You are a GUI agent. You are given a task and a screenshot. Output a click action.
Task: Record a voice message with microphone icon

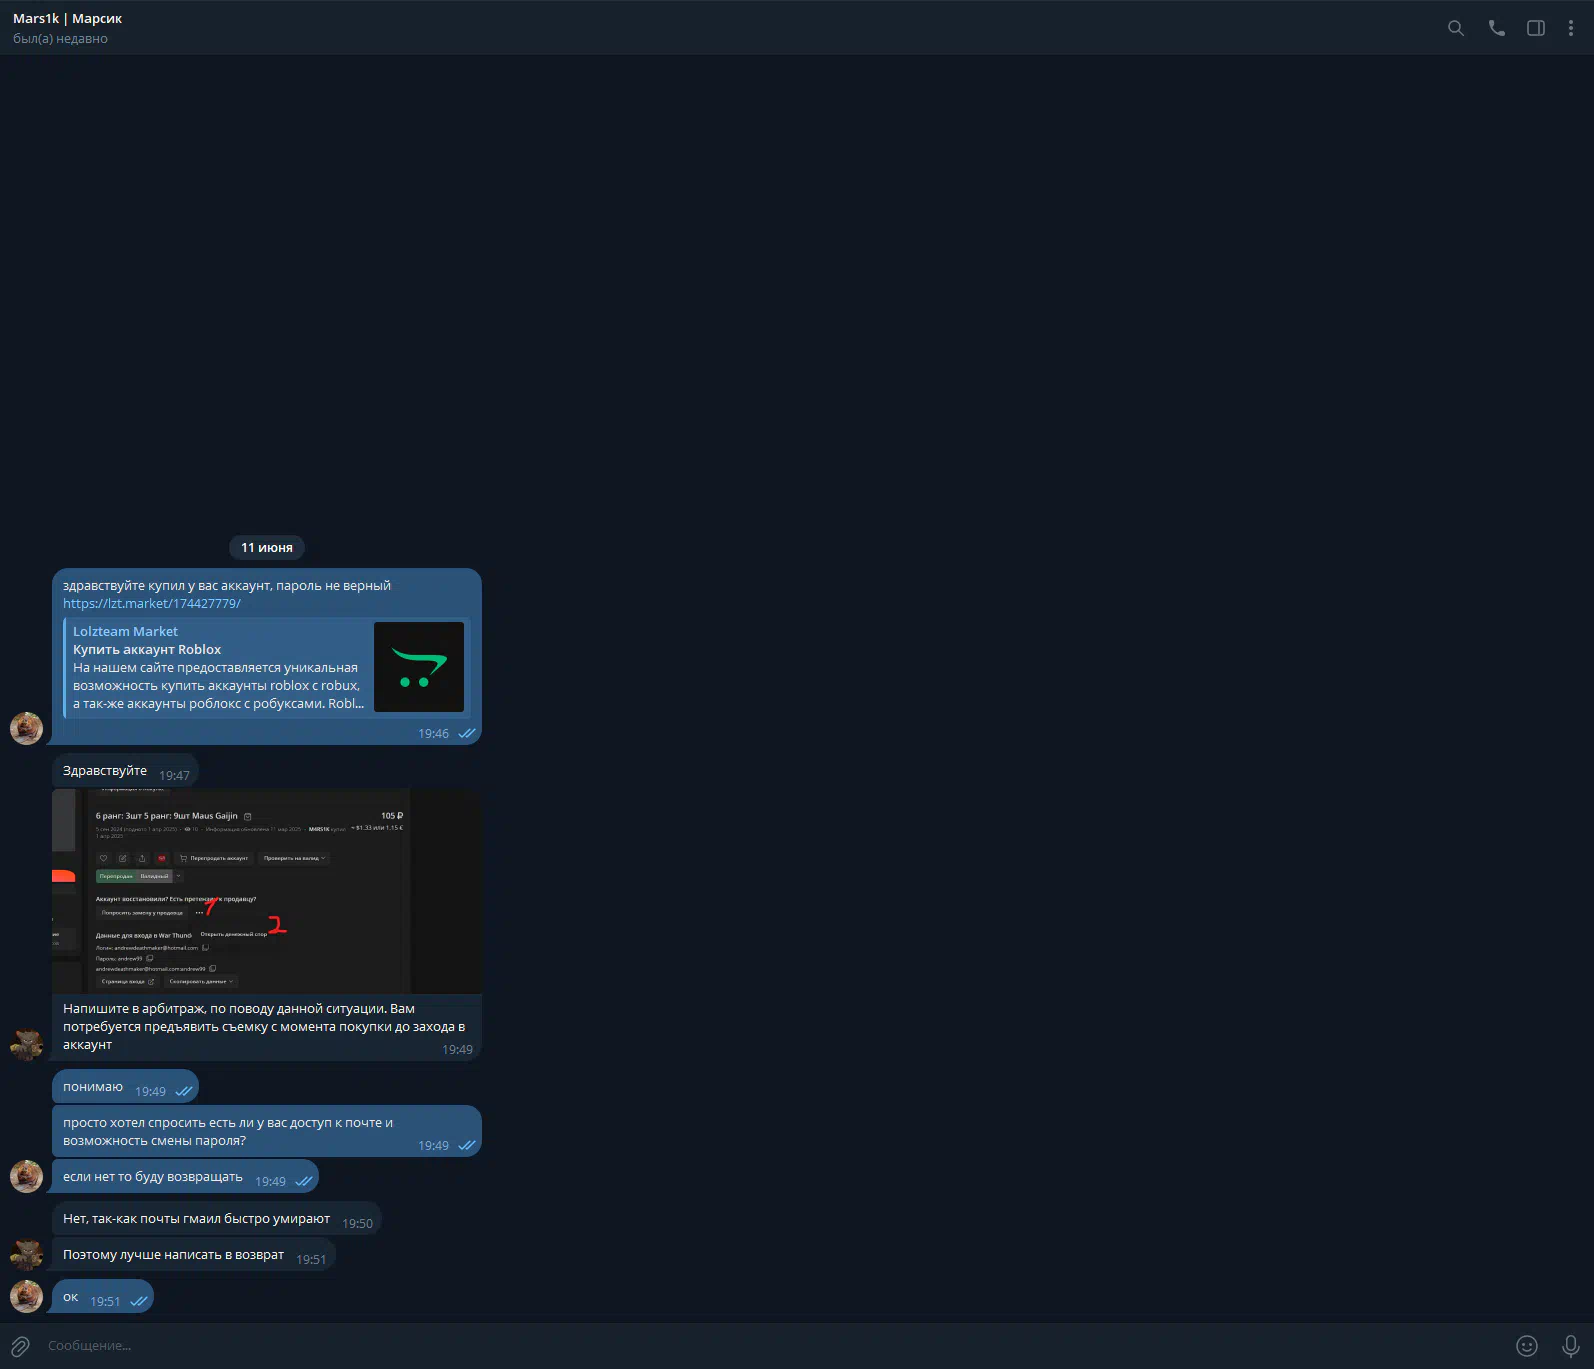point(1571,1346)
